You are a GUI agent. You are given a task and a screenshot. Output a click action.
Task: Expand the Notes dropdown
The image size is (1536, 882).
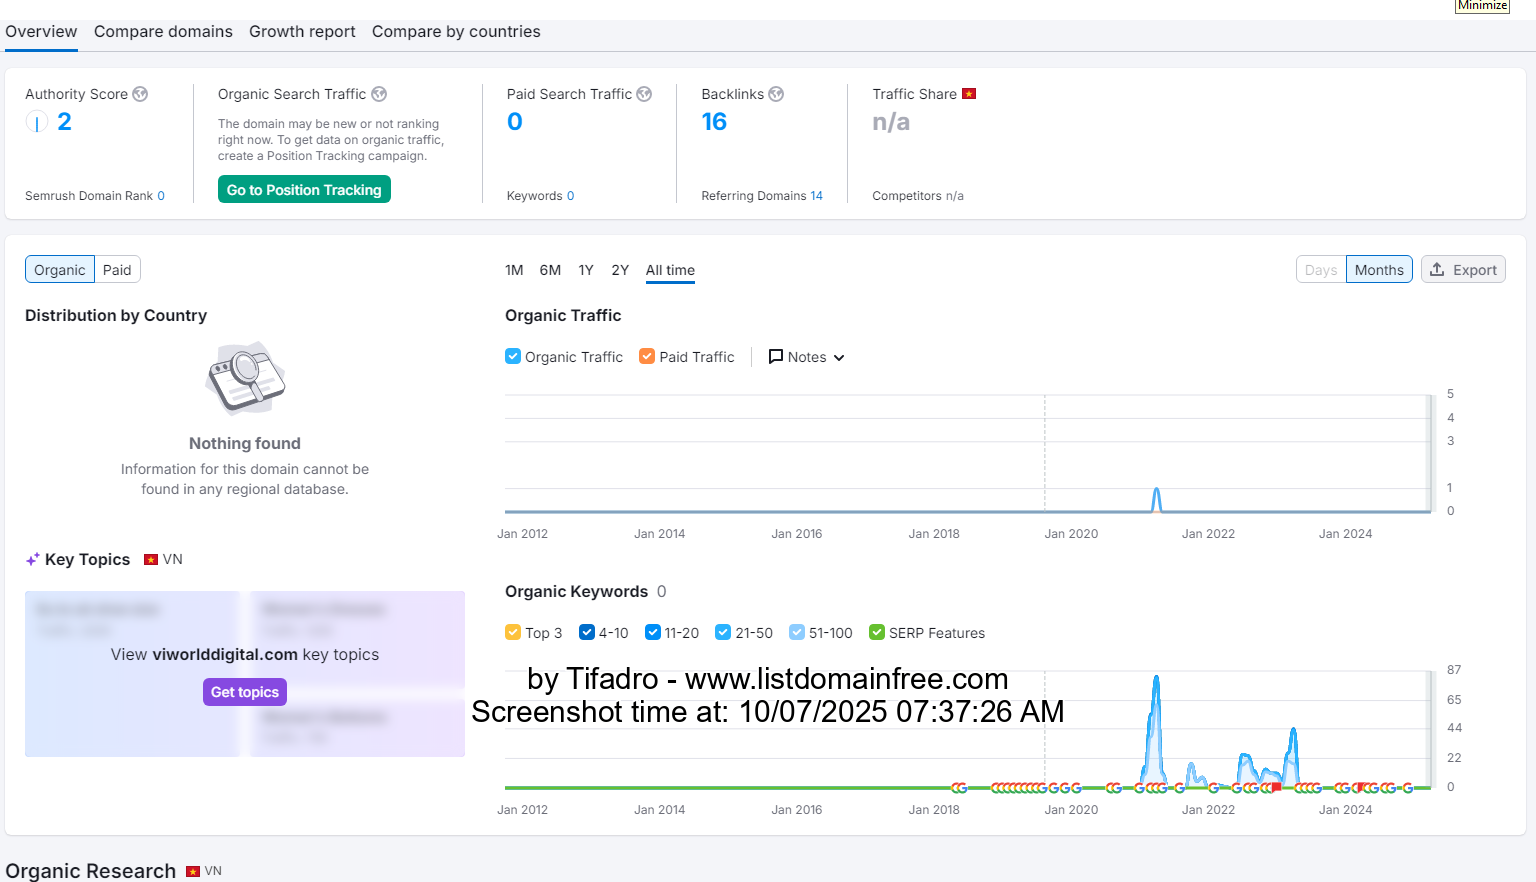click(x=807, y=357)
